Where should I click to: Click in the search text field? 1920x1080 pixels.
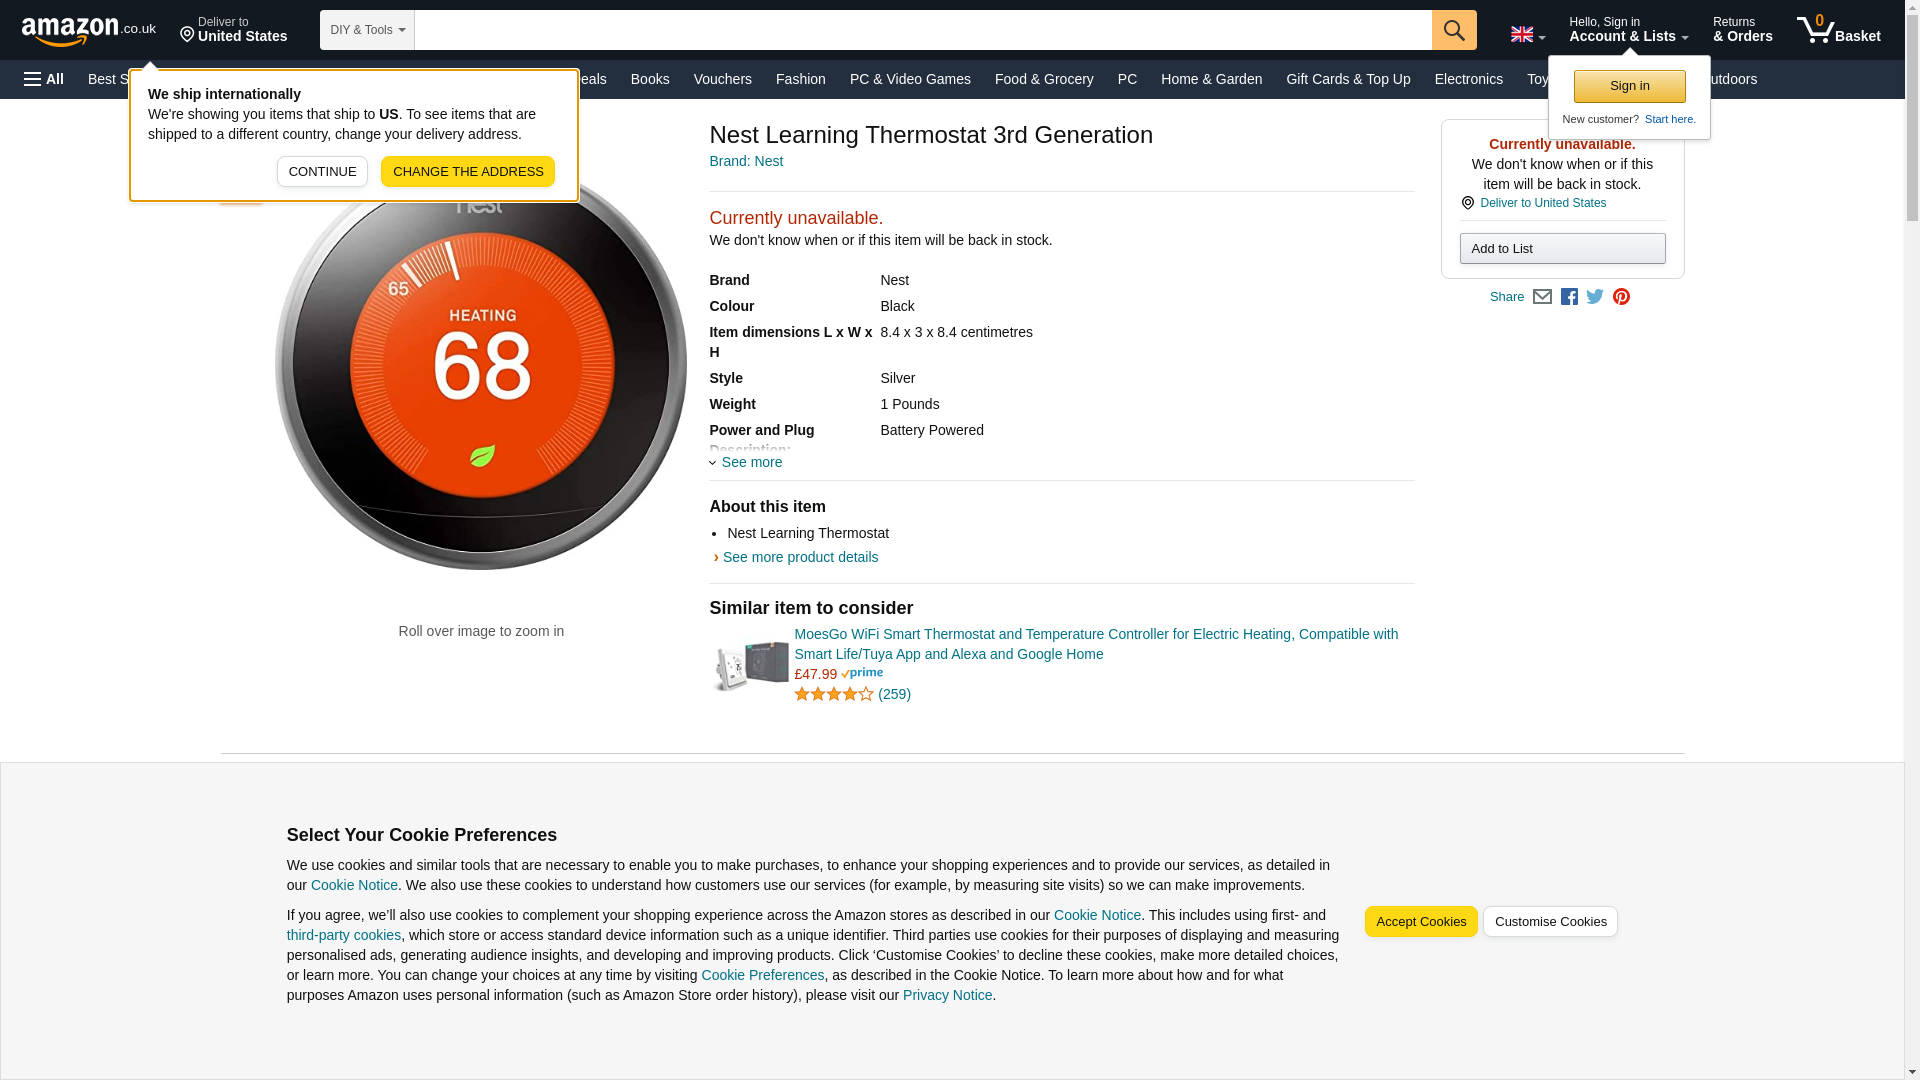[x=922, y=30]
